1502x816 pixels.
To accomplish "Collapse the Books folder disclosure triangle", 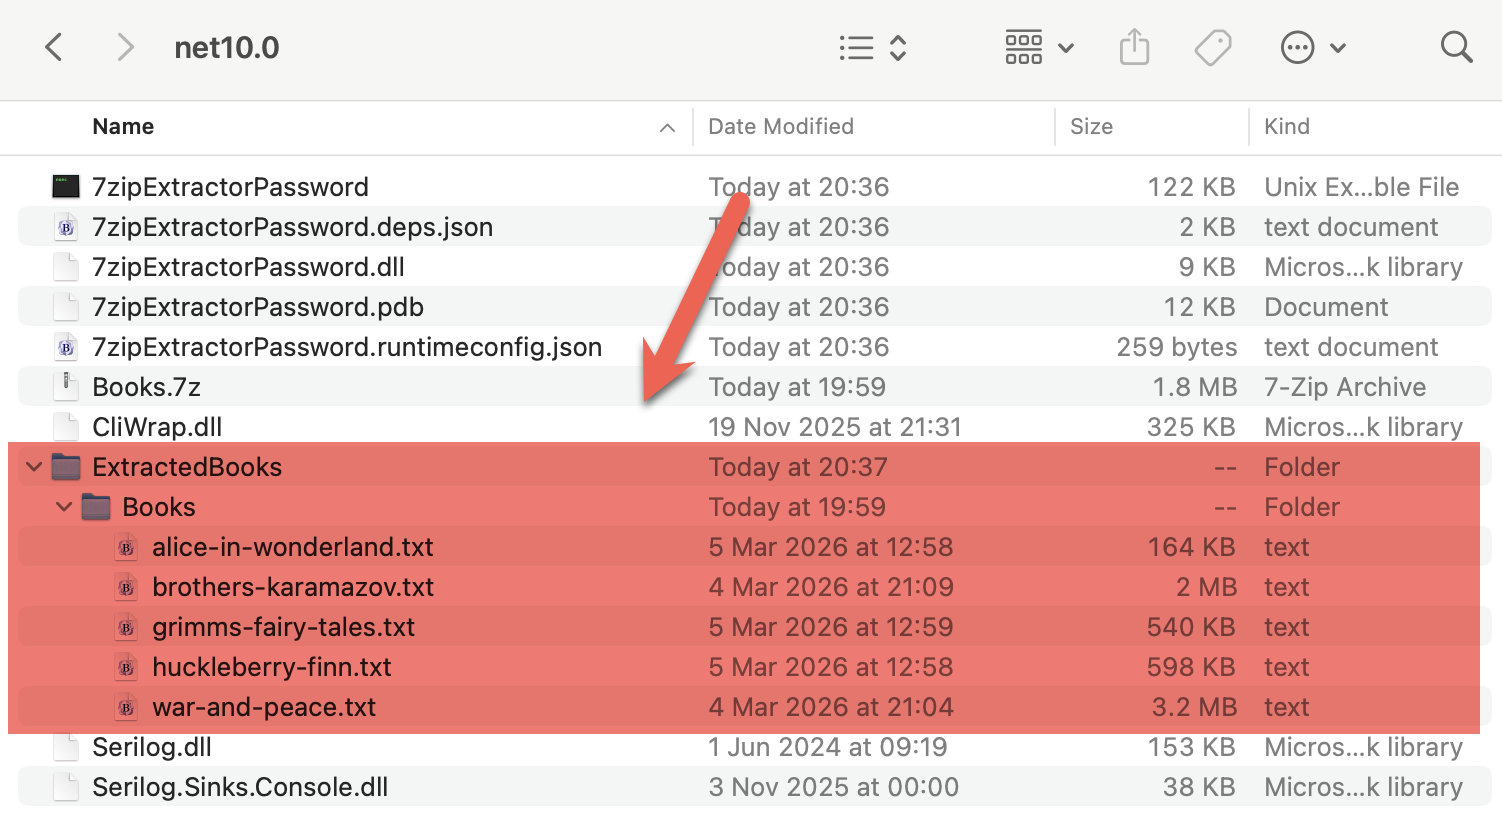I will (x=64, y=507).
